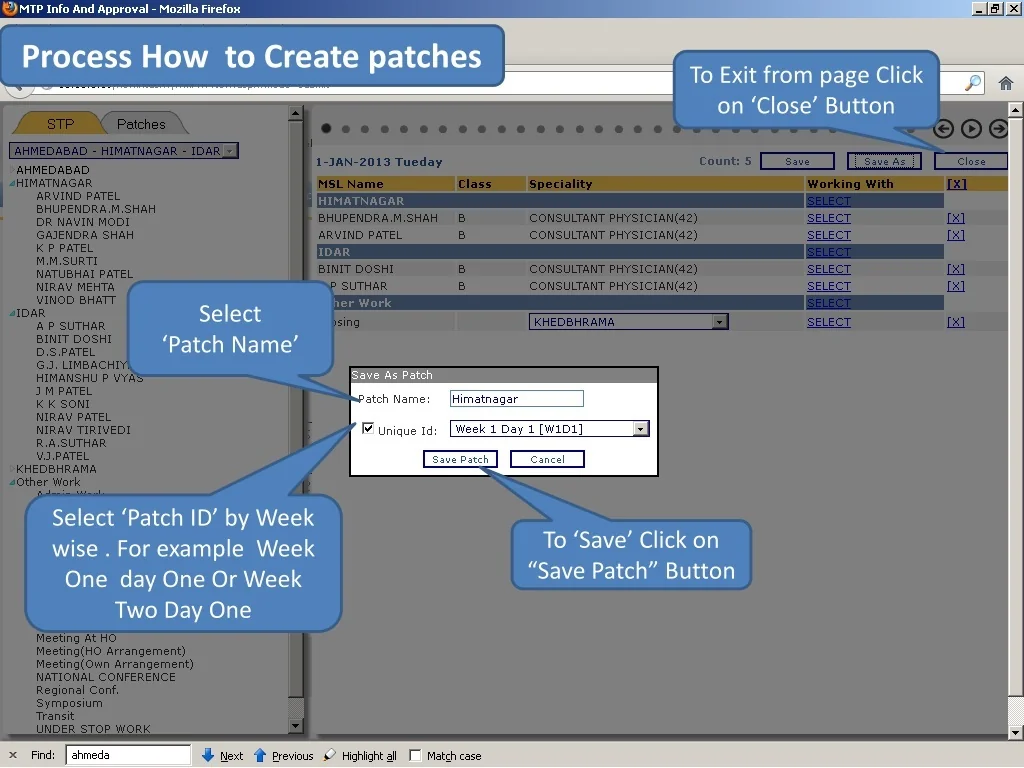The image size is (1024, 768).
Task: Click the search magnifier icon
Action: pos(972,84)
